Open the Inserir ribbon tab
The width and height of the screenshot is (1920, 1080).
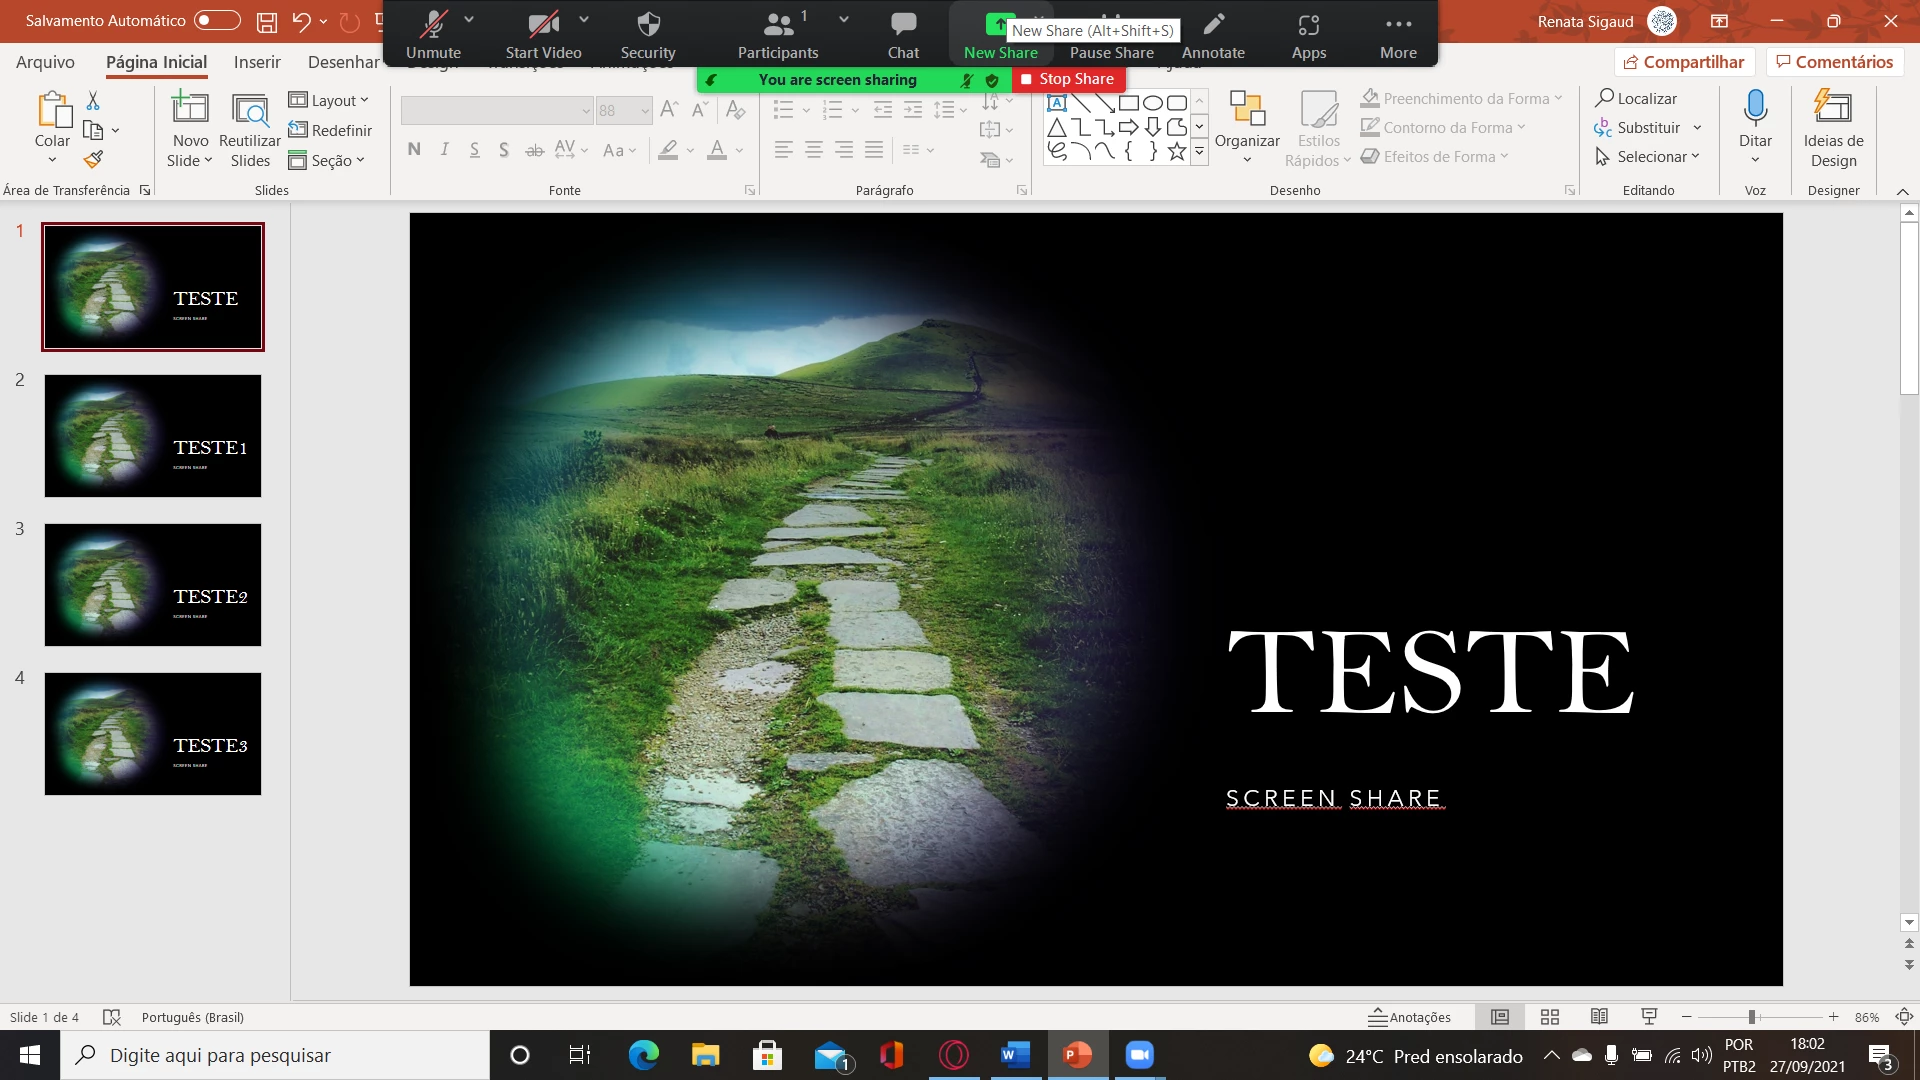(x=257, y=62)
